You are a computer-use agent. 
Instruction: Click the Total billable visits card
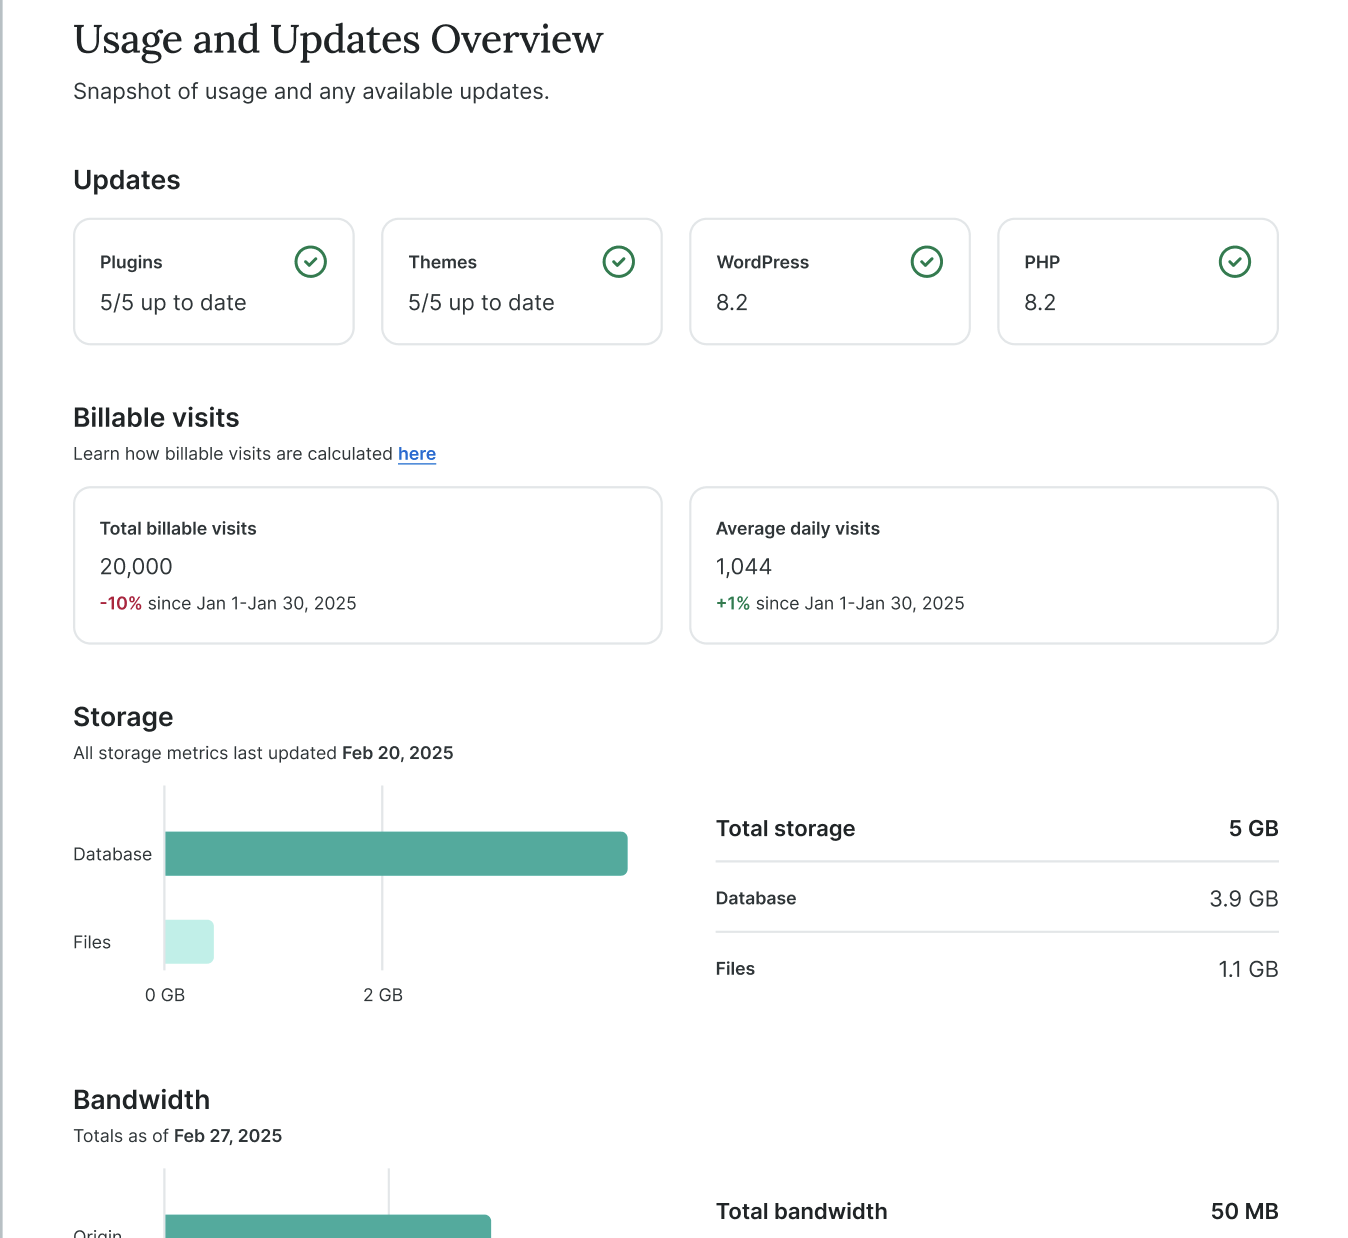(x=367, y=565)
